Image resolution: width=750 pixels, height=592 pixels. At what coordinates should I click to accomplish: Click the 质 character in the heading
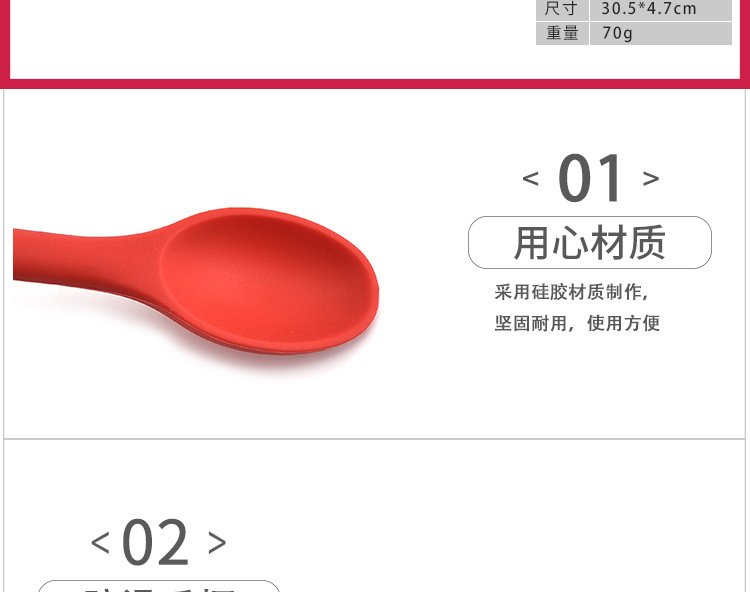(647, 242)
